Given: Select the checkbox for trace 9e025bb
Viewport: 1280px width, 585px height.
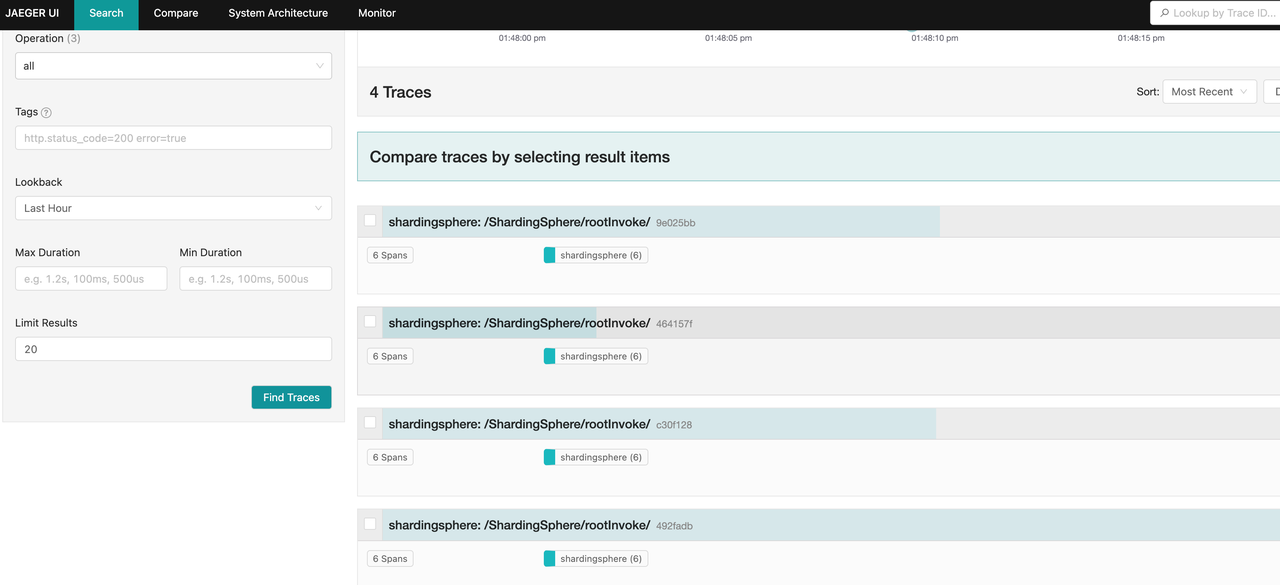Looking at the screenshot, I should coord(370,221).
